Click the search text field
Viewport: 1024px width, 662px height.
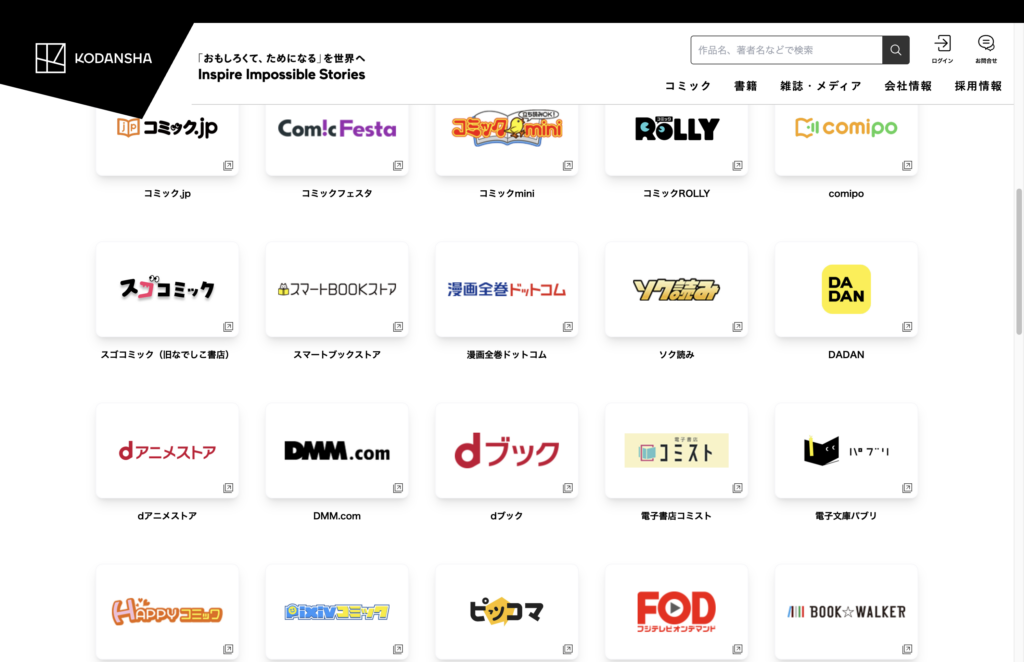click(786, 50)
